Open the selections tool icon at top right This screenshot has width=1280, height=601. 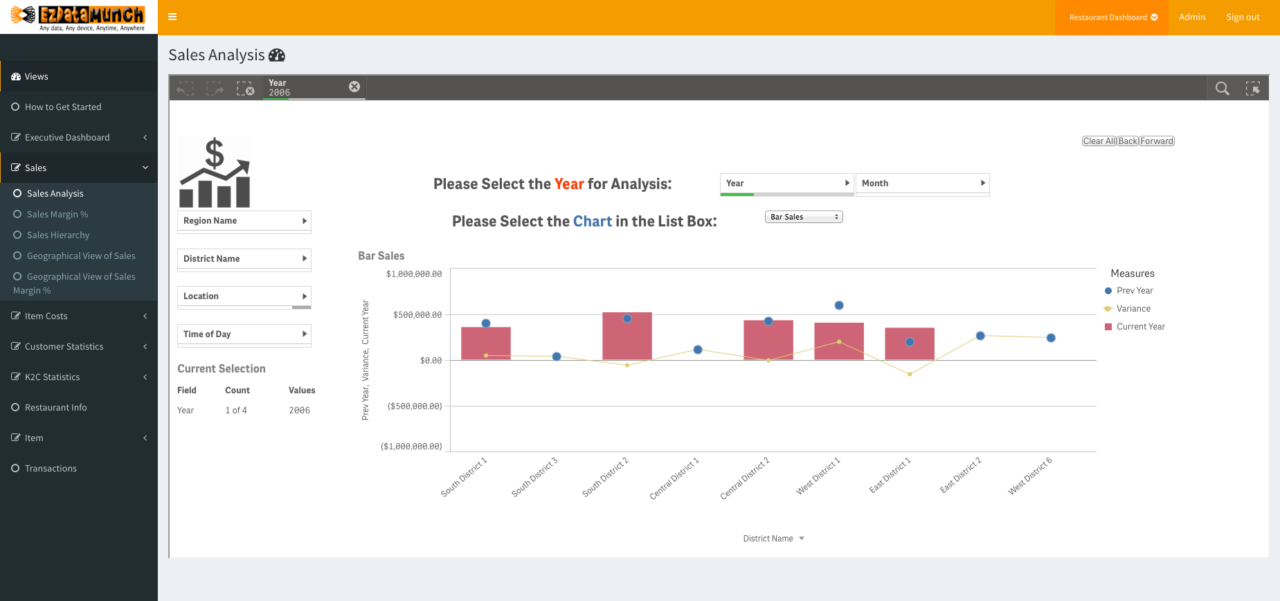pyautogui.click(x=1253, y=88)
